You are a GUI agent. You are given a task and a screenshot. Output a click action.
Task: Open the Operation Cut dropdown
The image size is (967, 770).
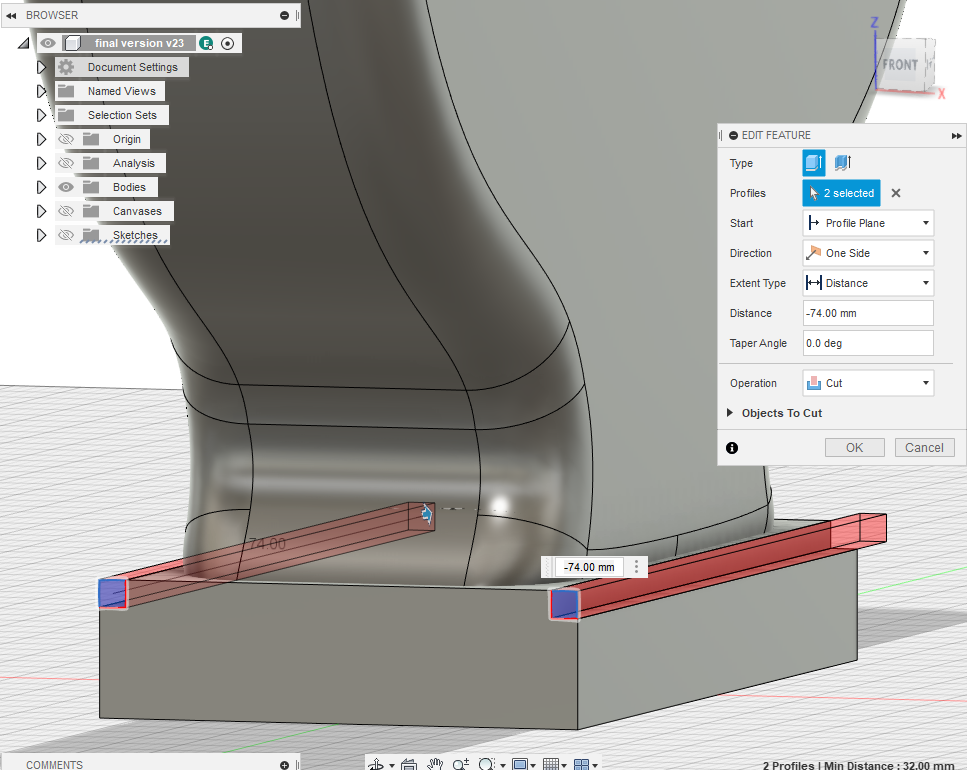(868, 383)
